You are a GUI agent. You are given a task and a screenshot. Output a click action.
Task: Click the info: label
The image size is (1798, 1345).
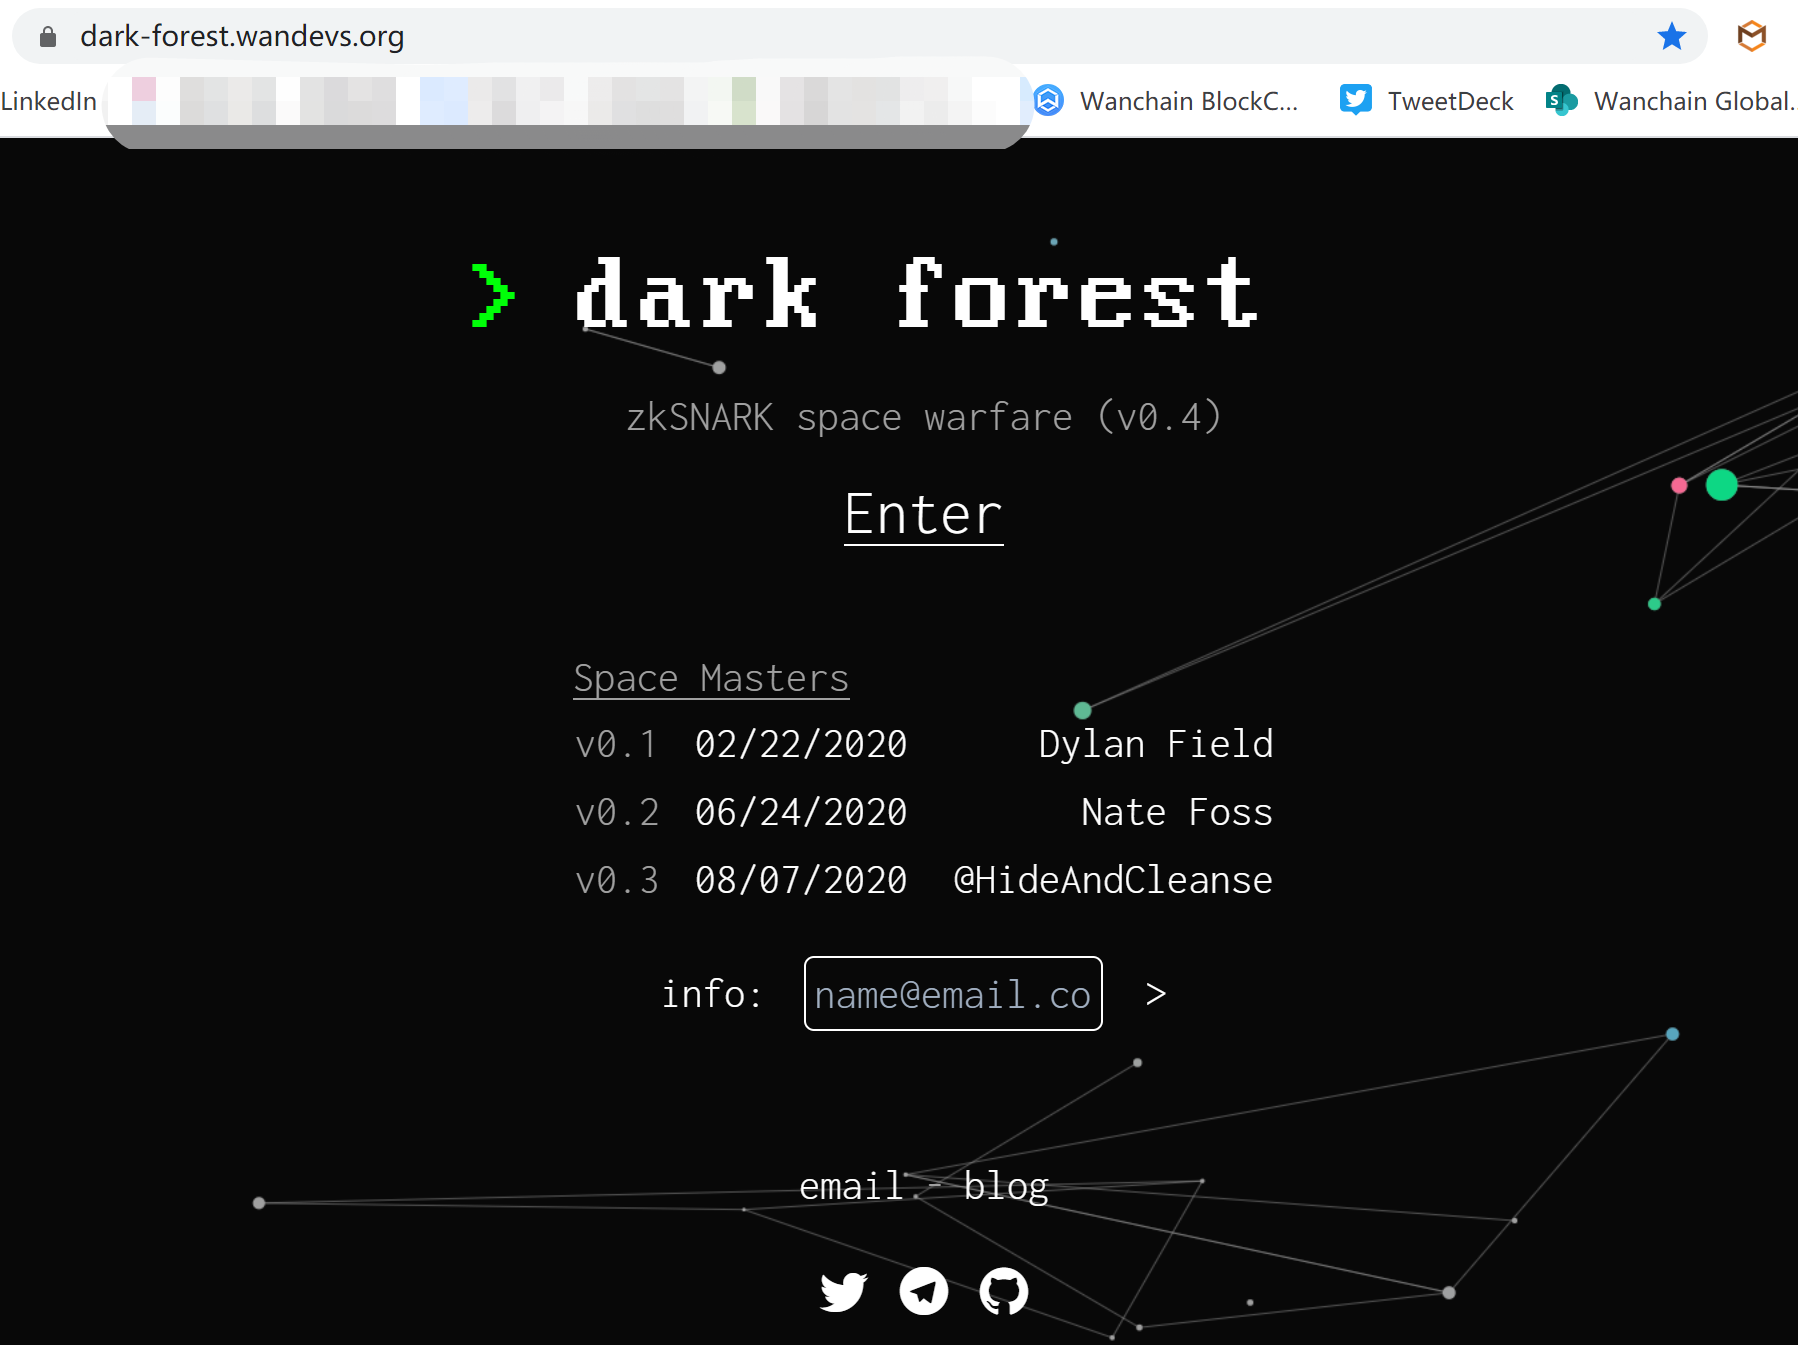pos(712,994)
